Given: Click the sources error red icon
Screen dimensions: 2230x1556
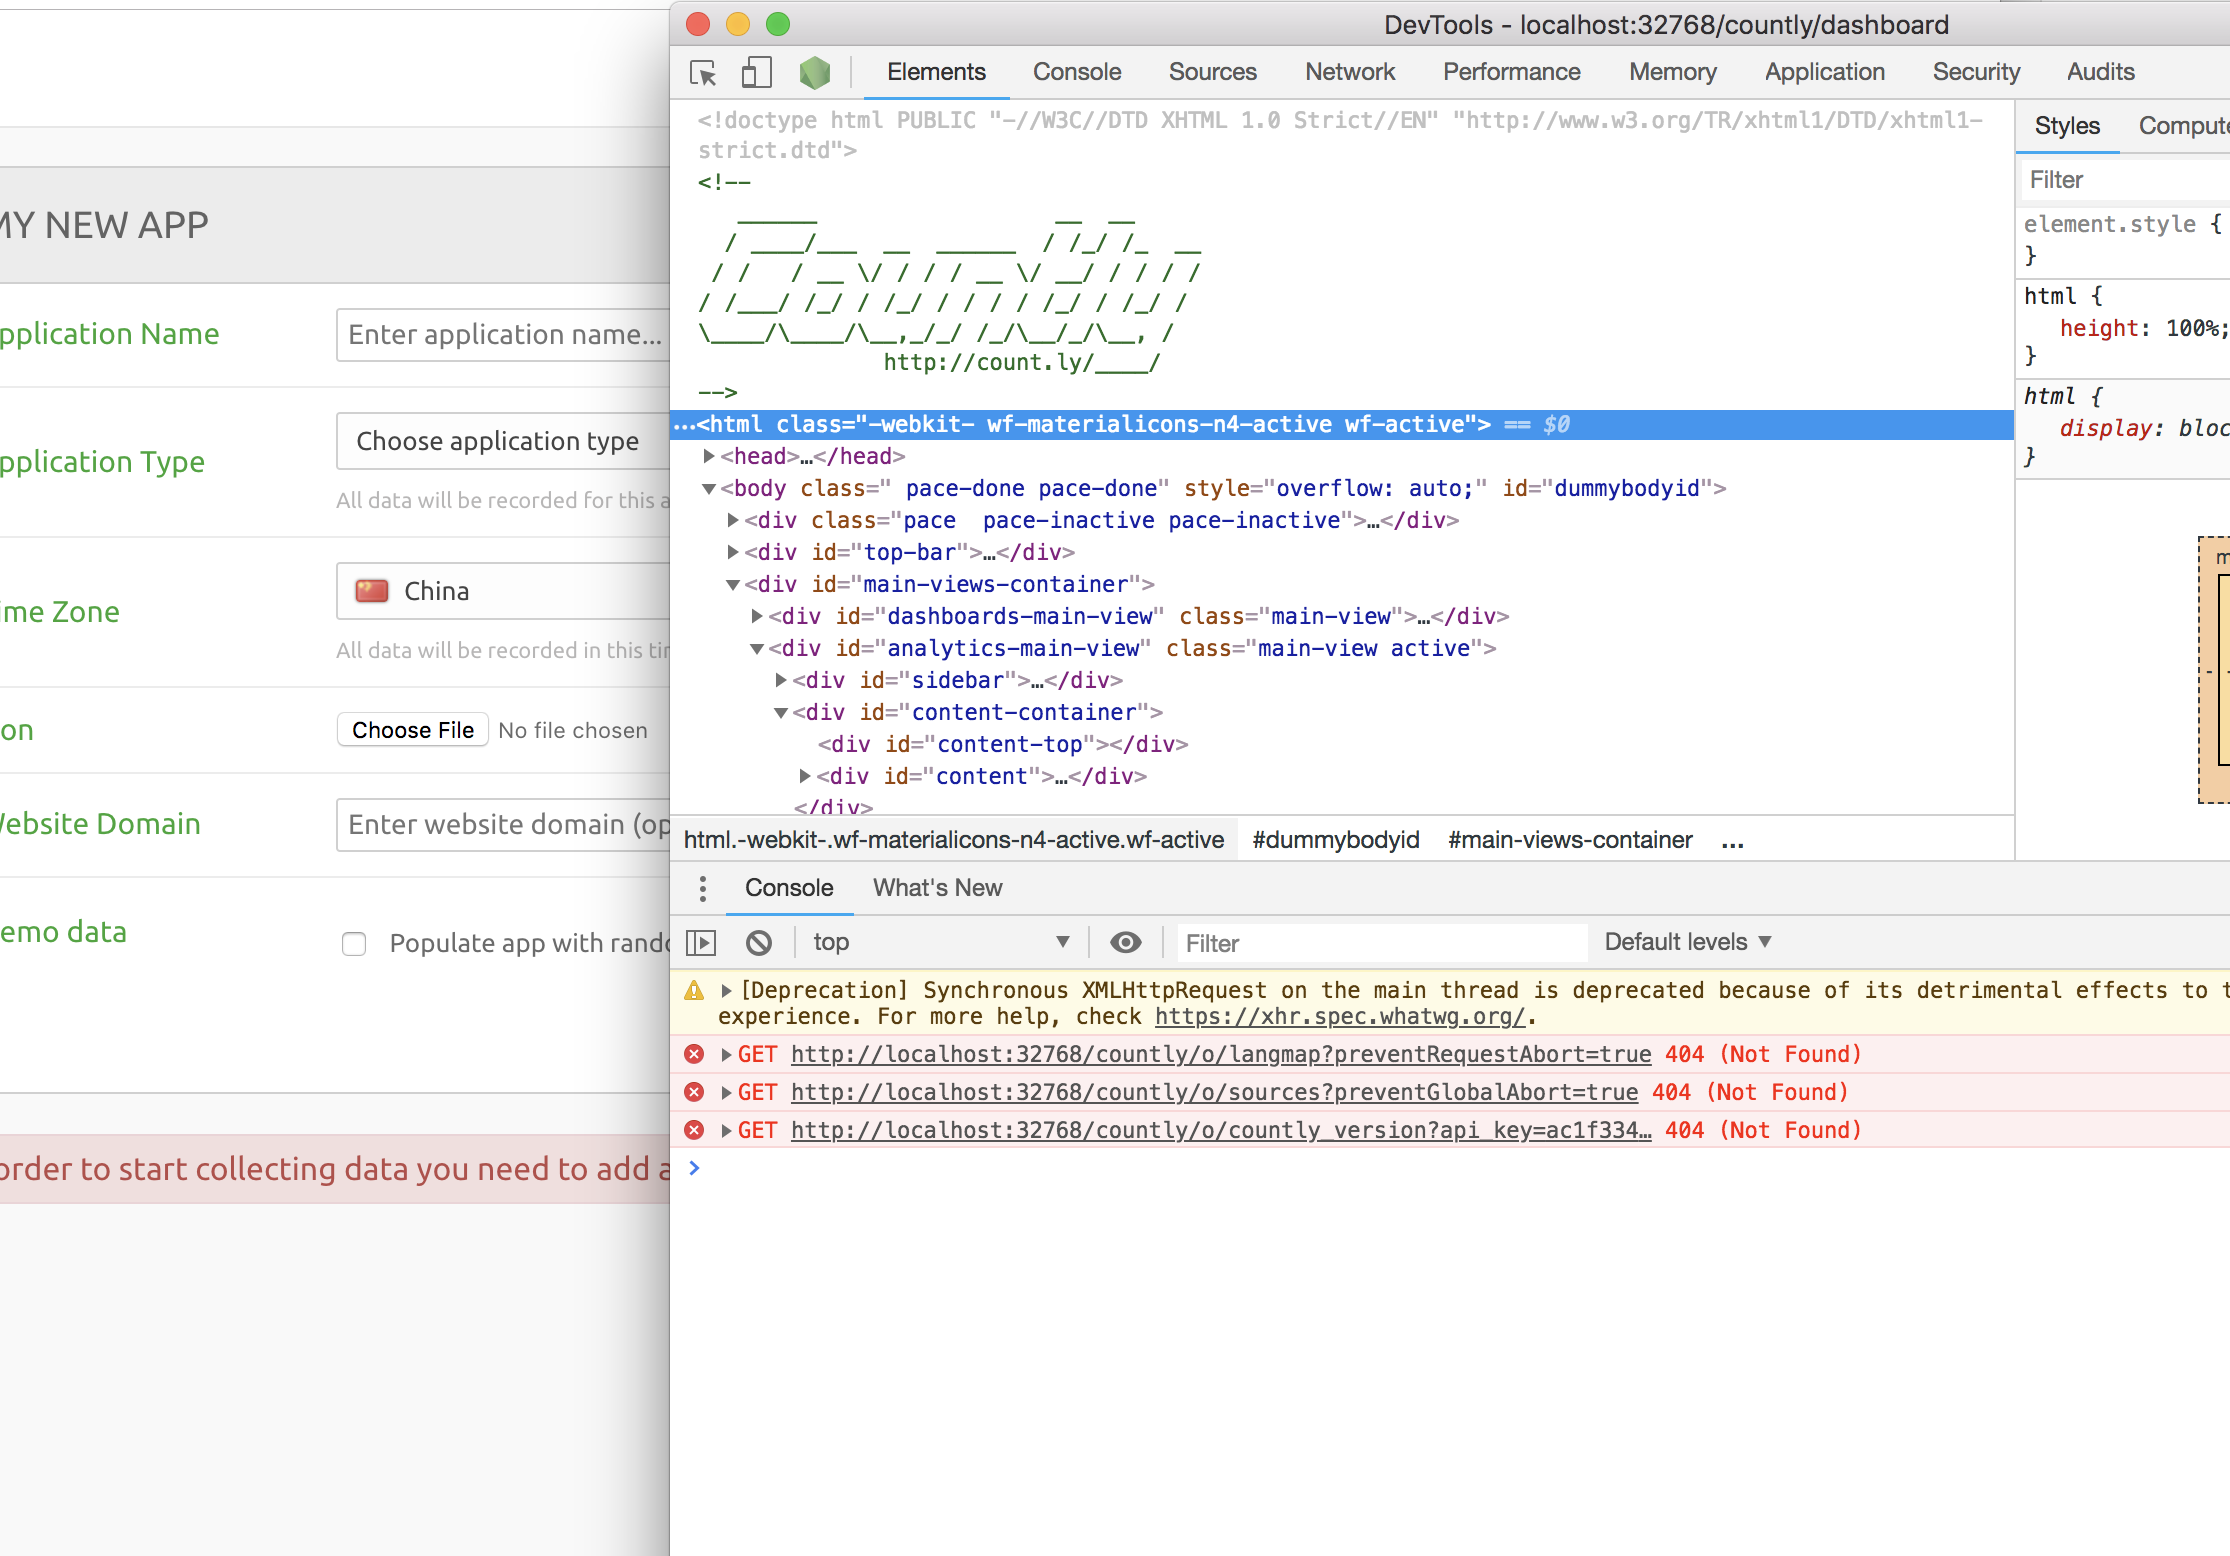Looking at the screenshot, I should pyautogui.click(x=694, y=1092).
